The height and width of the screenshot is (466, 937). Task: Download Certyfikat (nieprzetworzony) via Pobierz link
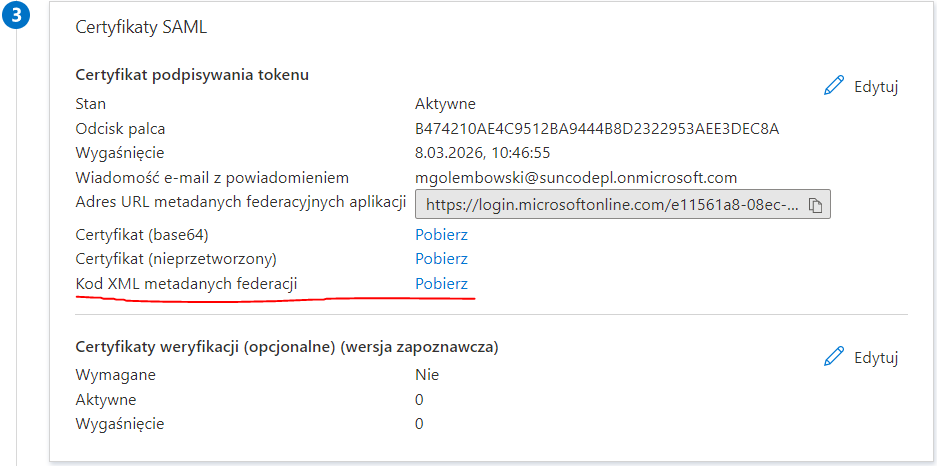[x=442, y=259]
